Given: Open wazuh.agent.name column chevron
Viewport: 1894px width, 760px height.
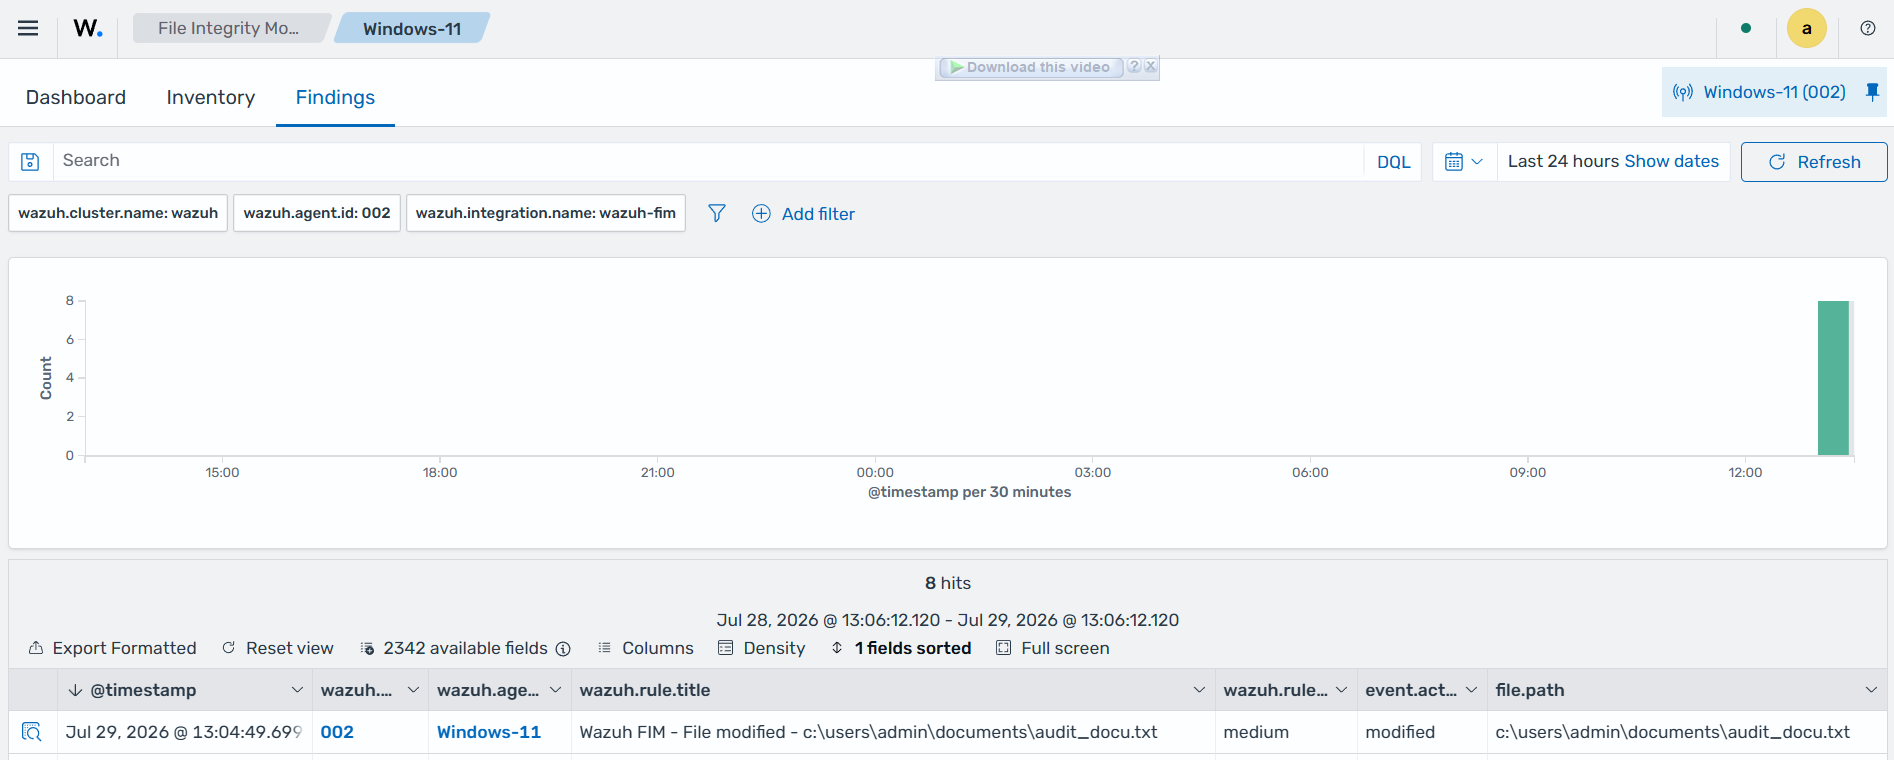Looking at the screenshot, I should (x=555, y=690).
